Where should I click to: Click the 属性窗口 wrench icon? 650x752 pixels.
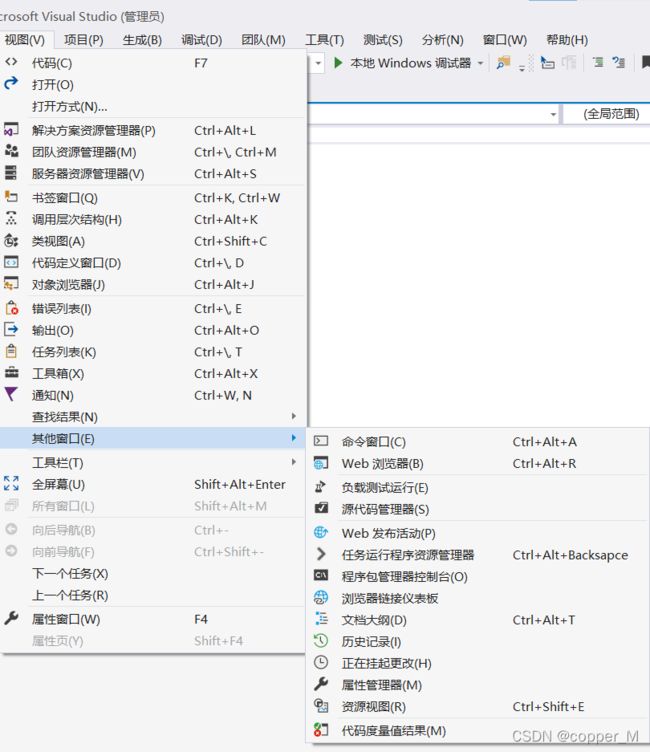pos(11,618)
